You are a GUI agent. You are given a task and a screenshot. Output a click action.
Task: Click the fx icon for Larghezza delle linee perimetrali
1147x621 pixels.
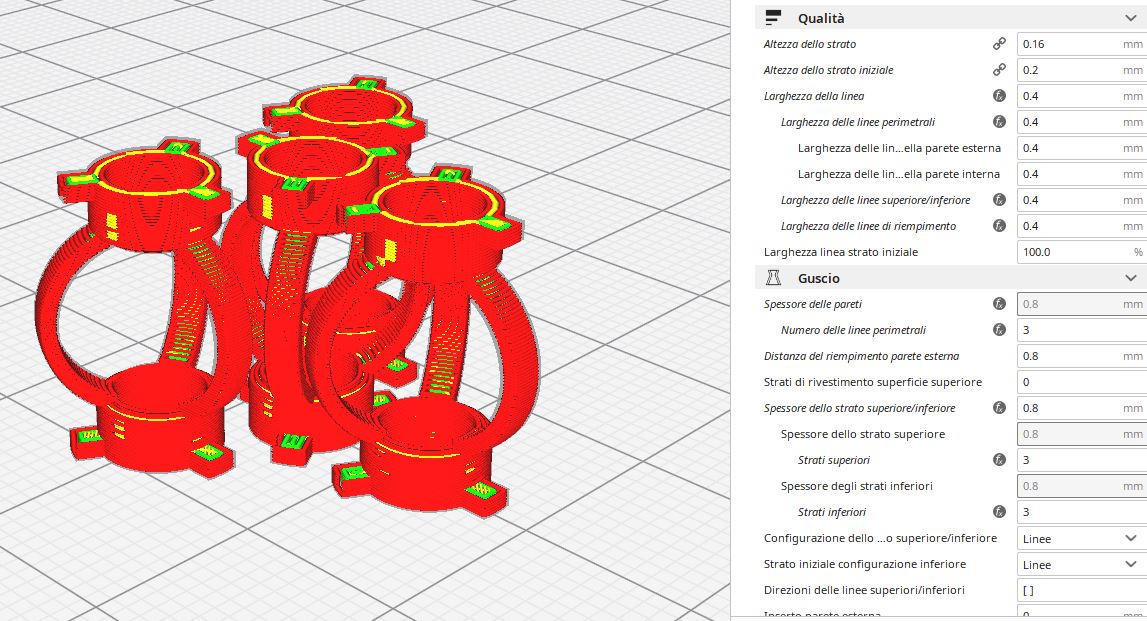pyautogui.click(x=999, y=122)
